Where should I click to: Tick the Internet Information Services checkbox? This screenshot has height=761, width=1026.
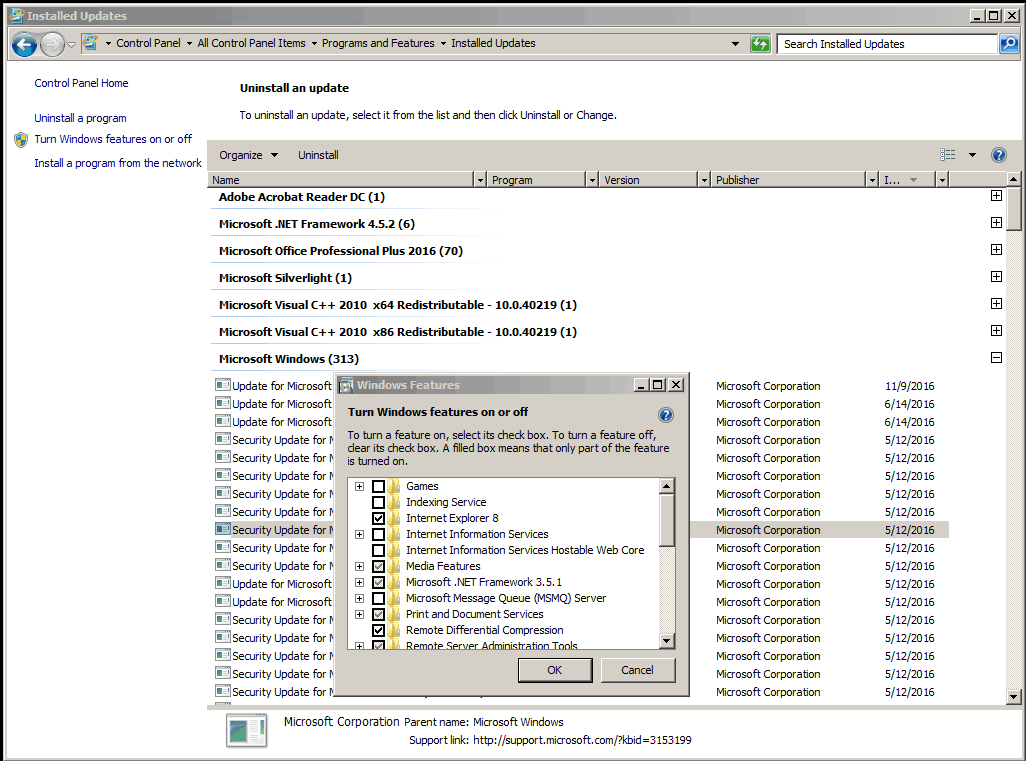pyautogui.click(x=378, y=534)
